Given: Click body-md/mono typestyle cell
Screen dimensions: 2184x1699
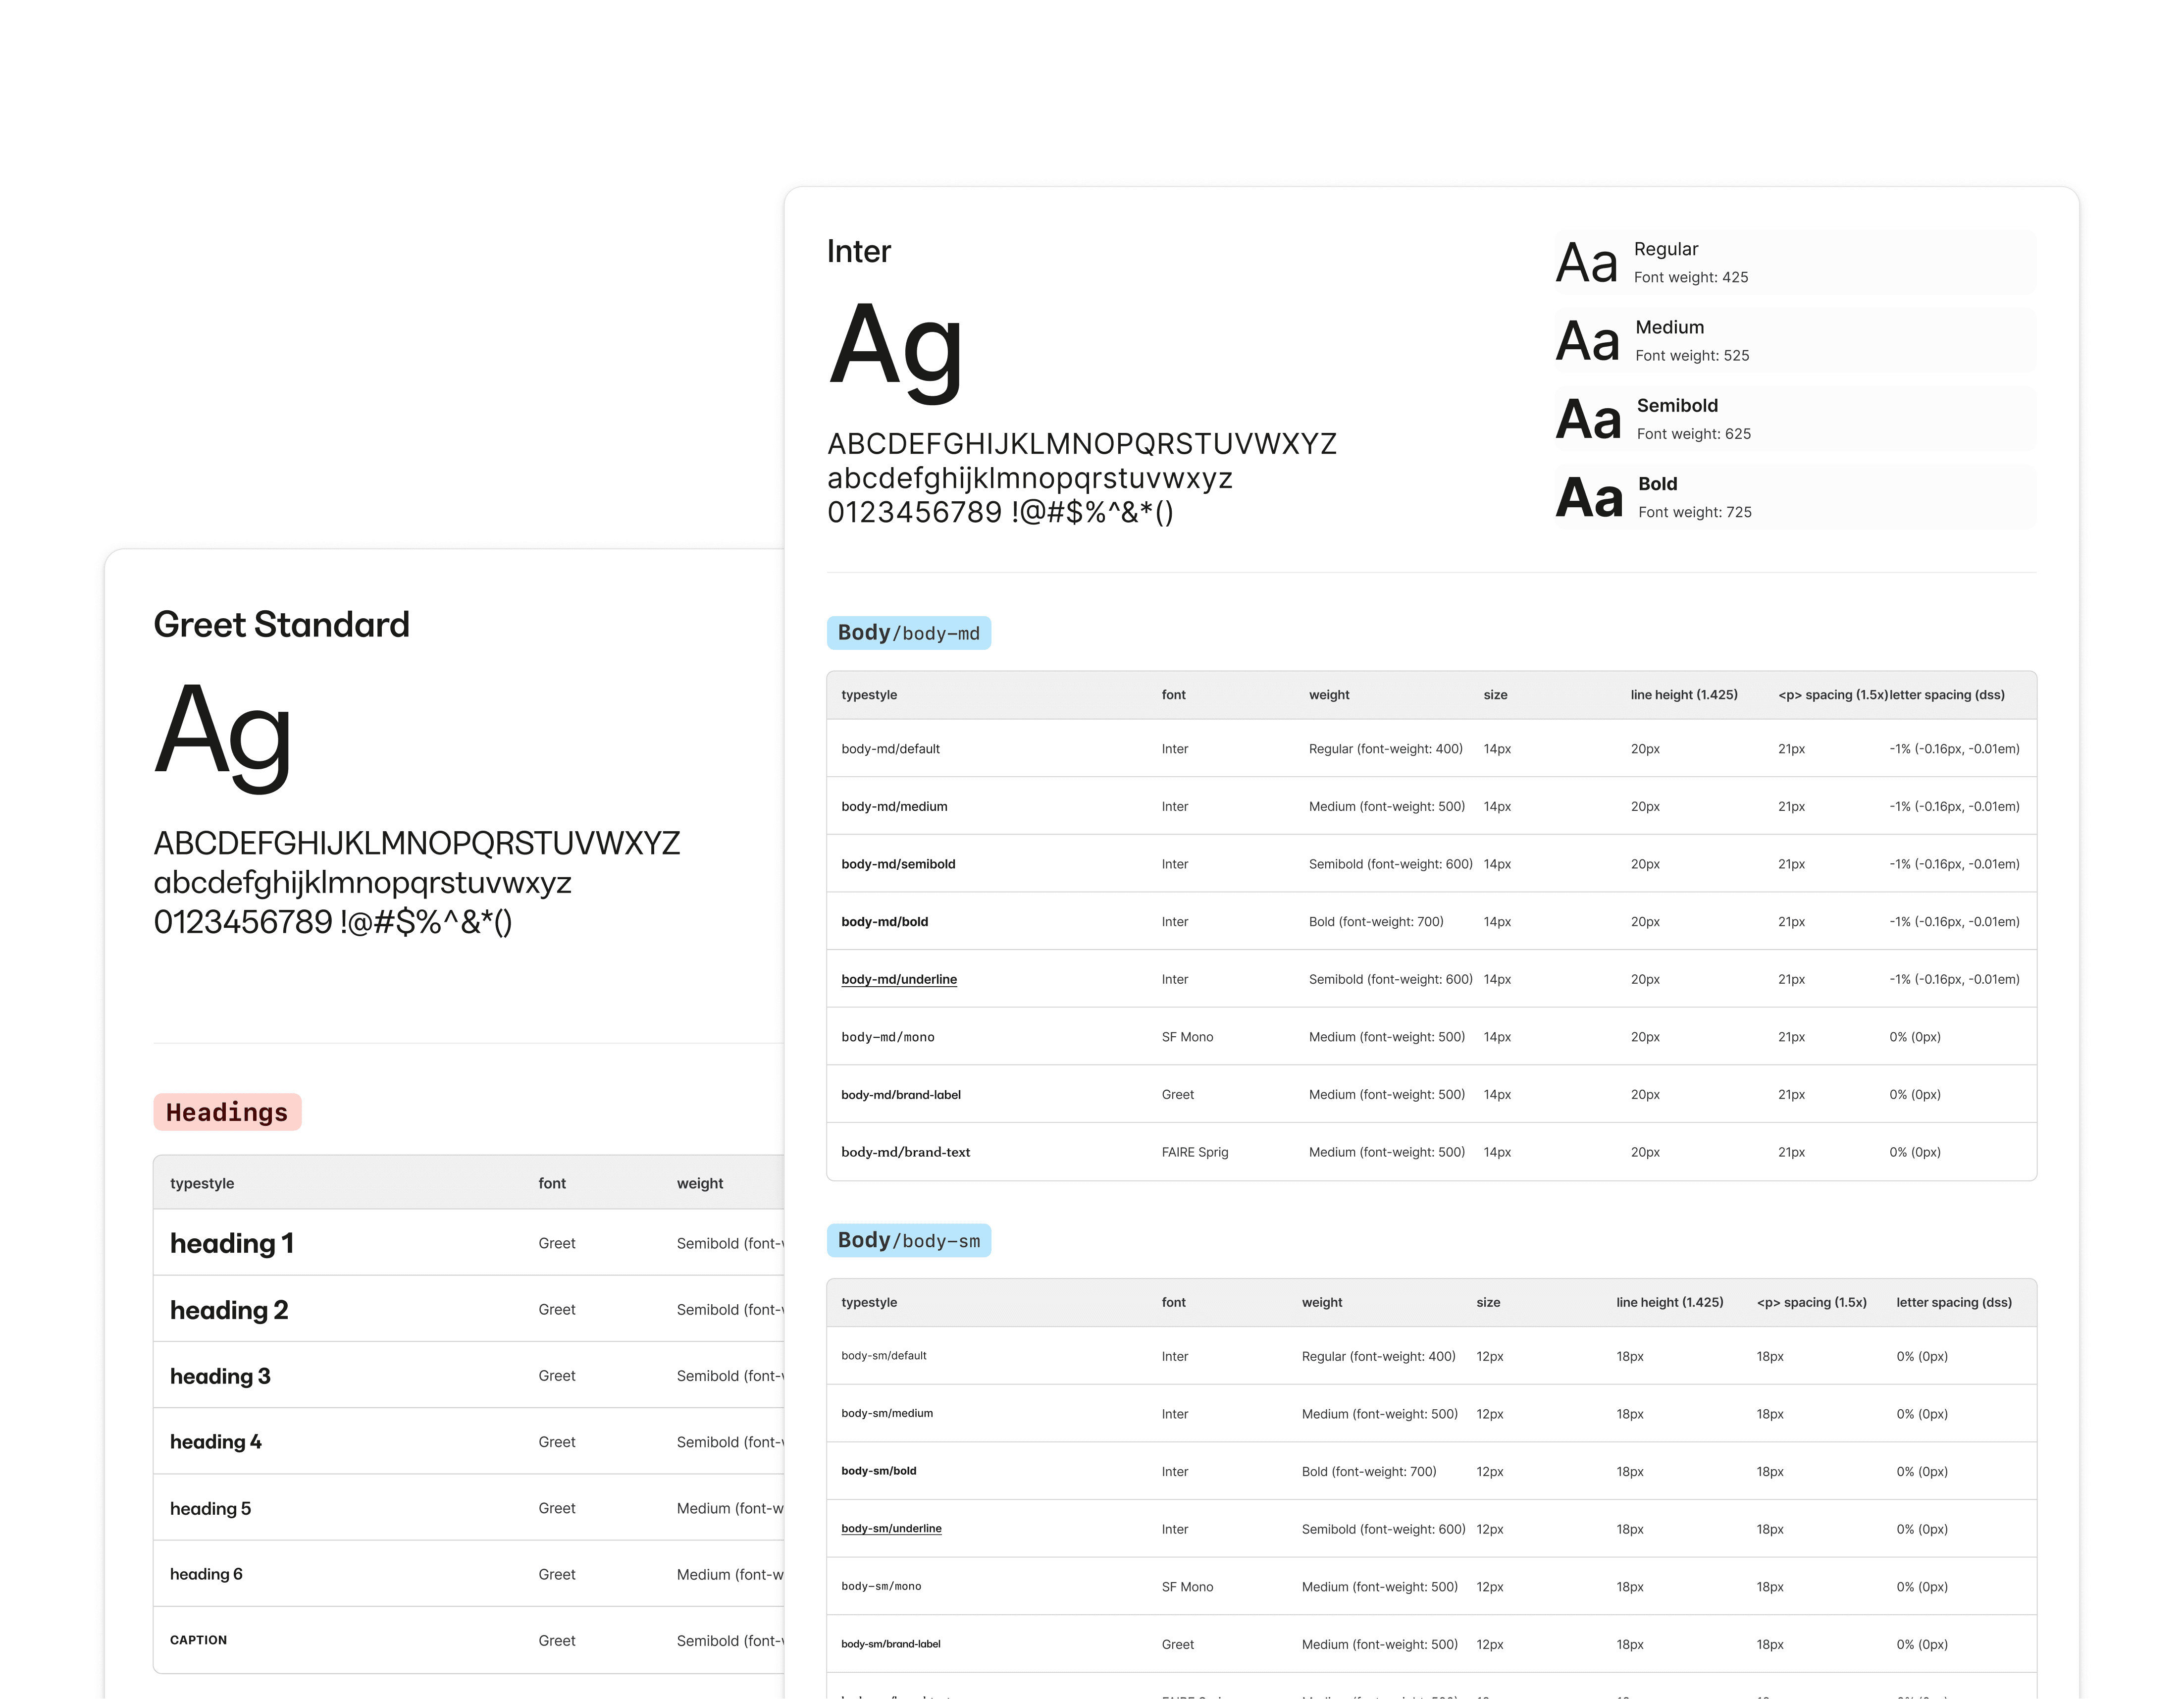Looking at the screenshot, I should 888,1037.
